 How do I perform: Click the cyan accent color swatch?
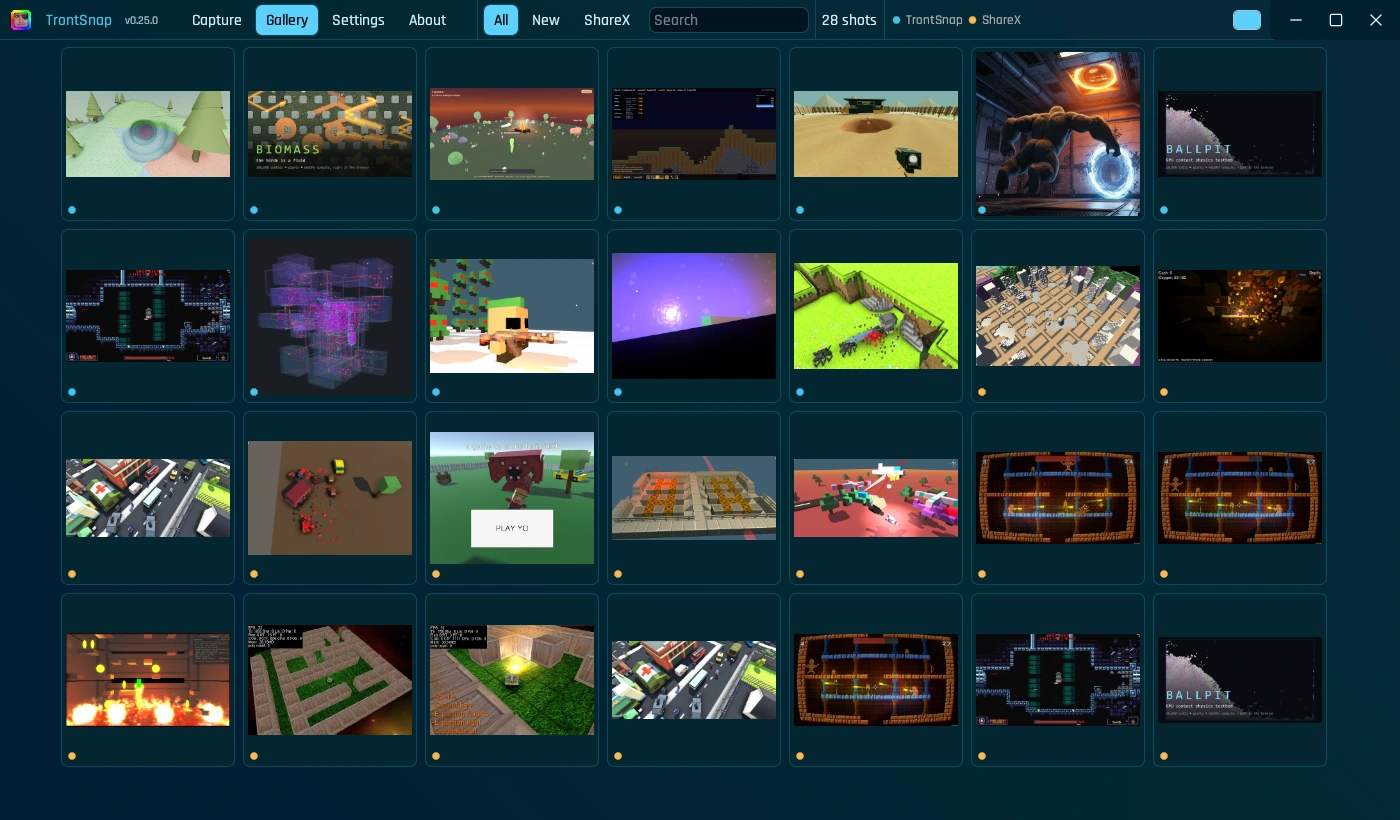1247,20
